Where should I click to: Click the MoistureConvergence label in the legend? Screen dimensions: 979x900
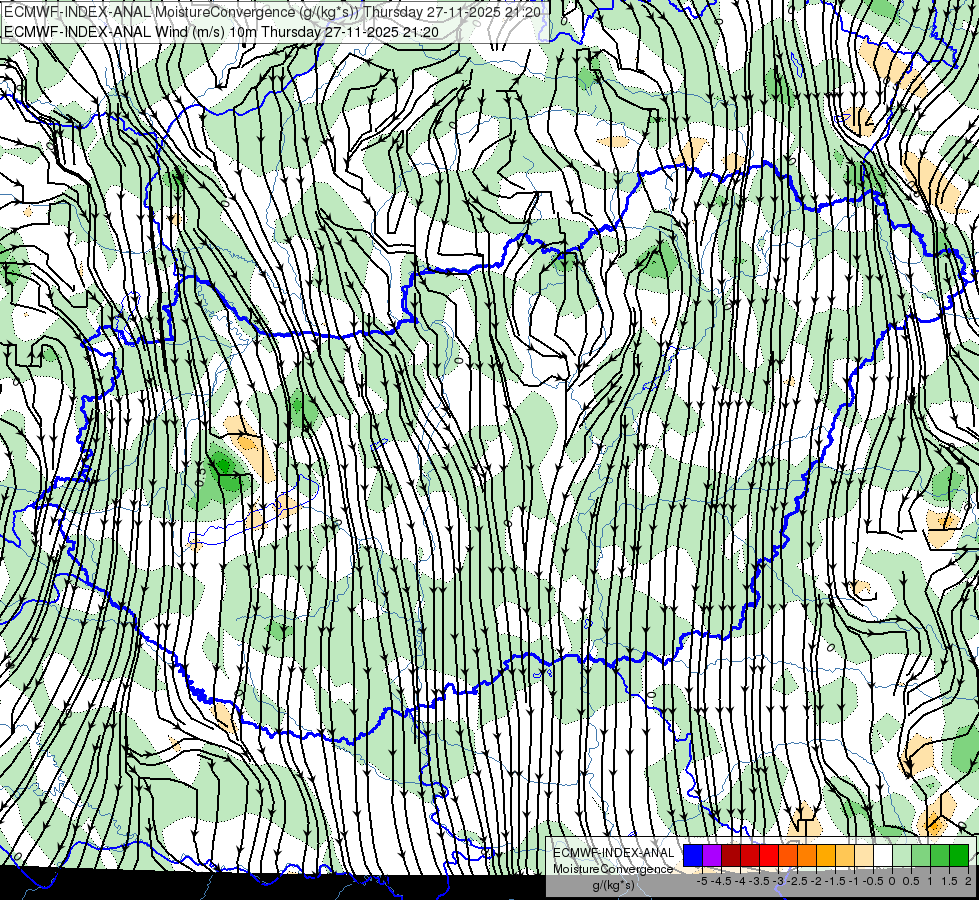pyautogui.click(x=613, y=869)
